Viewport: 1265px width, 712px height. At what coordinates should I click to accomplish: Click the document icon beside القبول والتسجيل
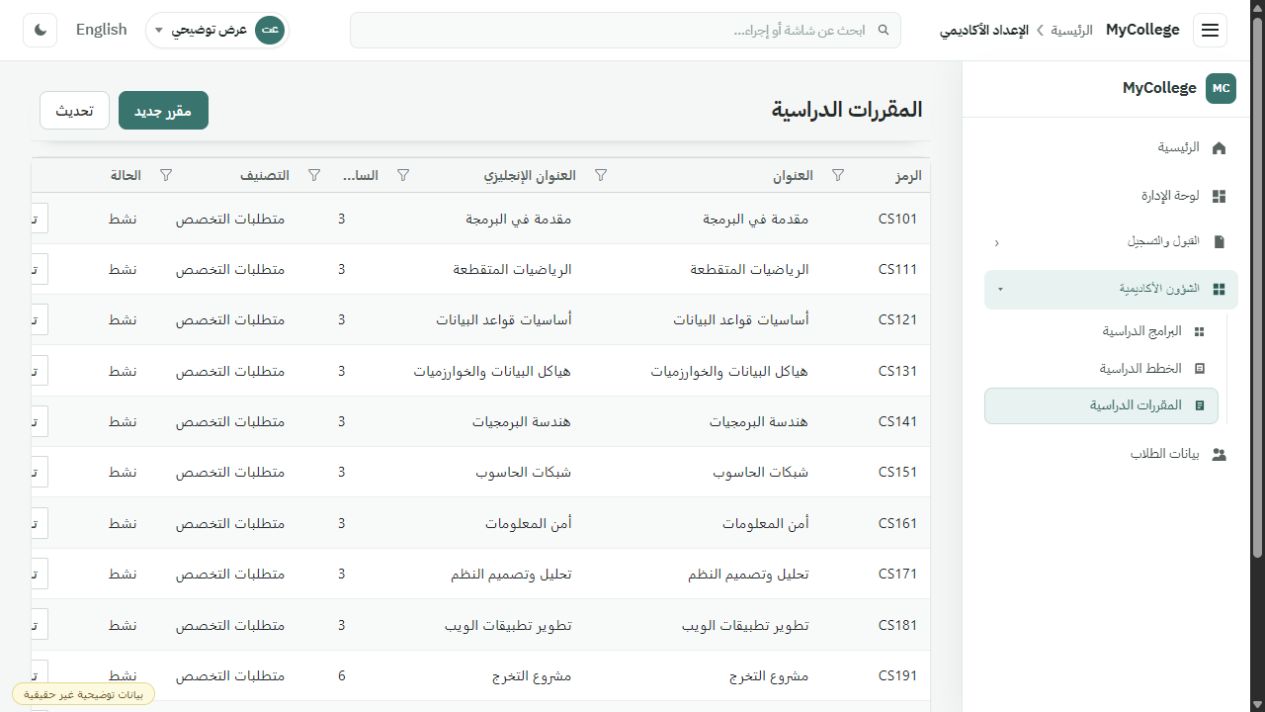click(1219, 242)
